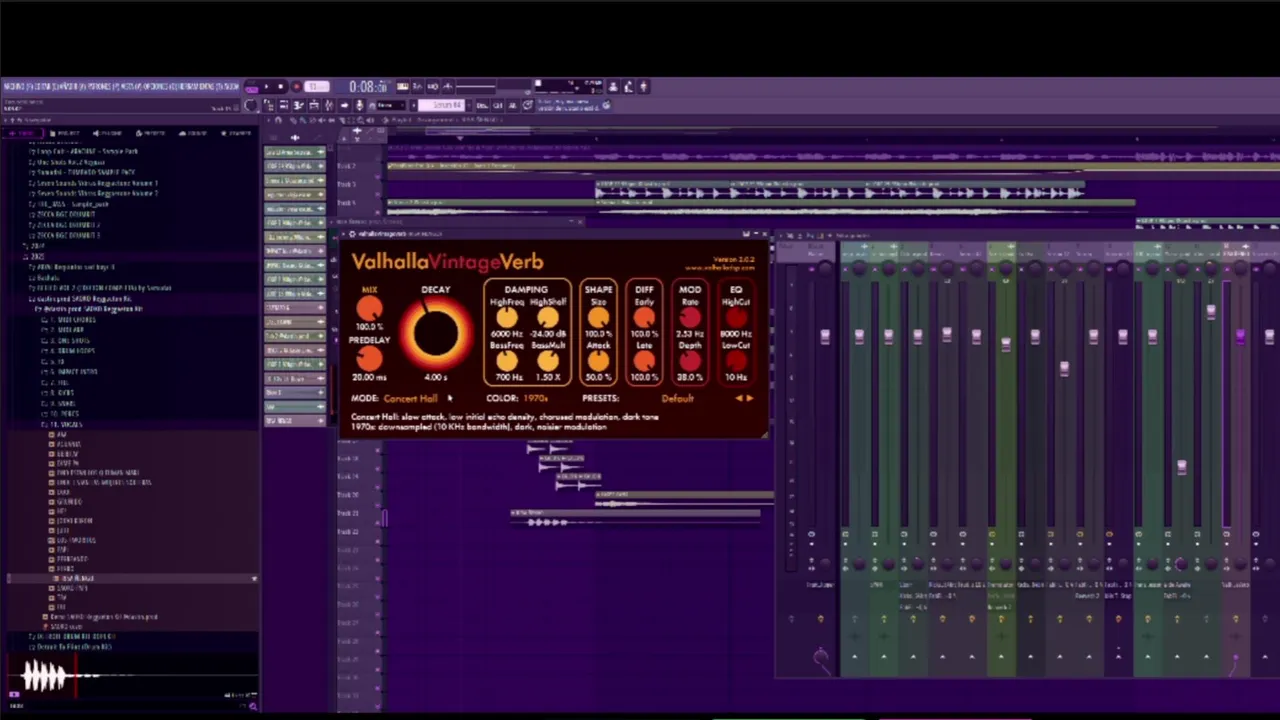Click the Stop button in transport bar
Screen dimensions: 1280x720
click(x=280, y=87)
